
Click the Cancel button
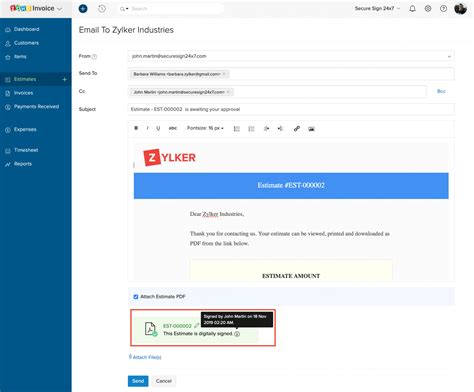(163, 381)
